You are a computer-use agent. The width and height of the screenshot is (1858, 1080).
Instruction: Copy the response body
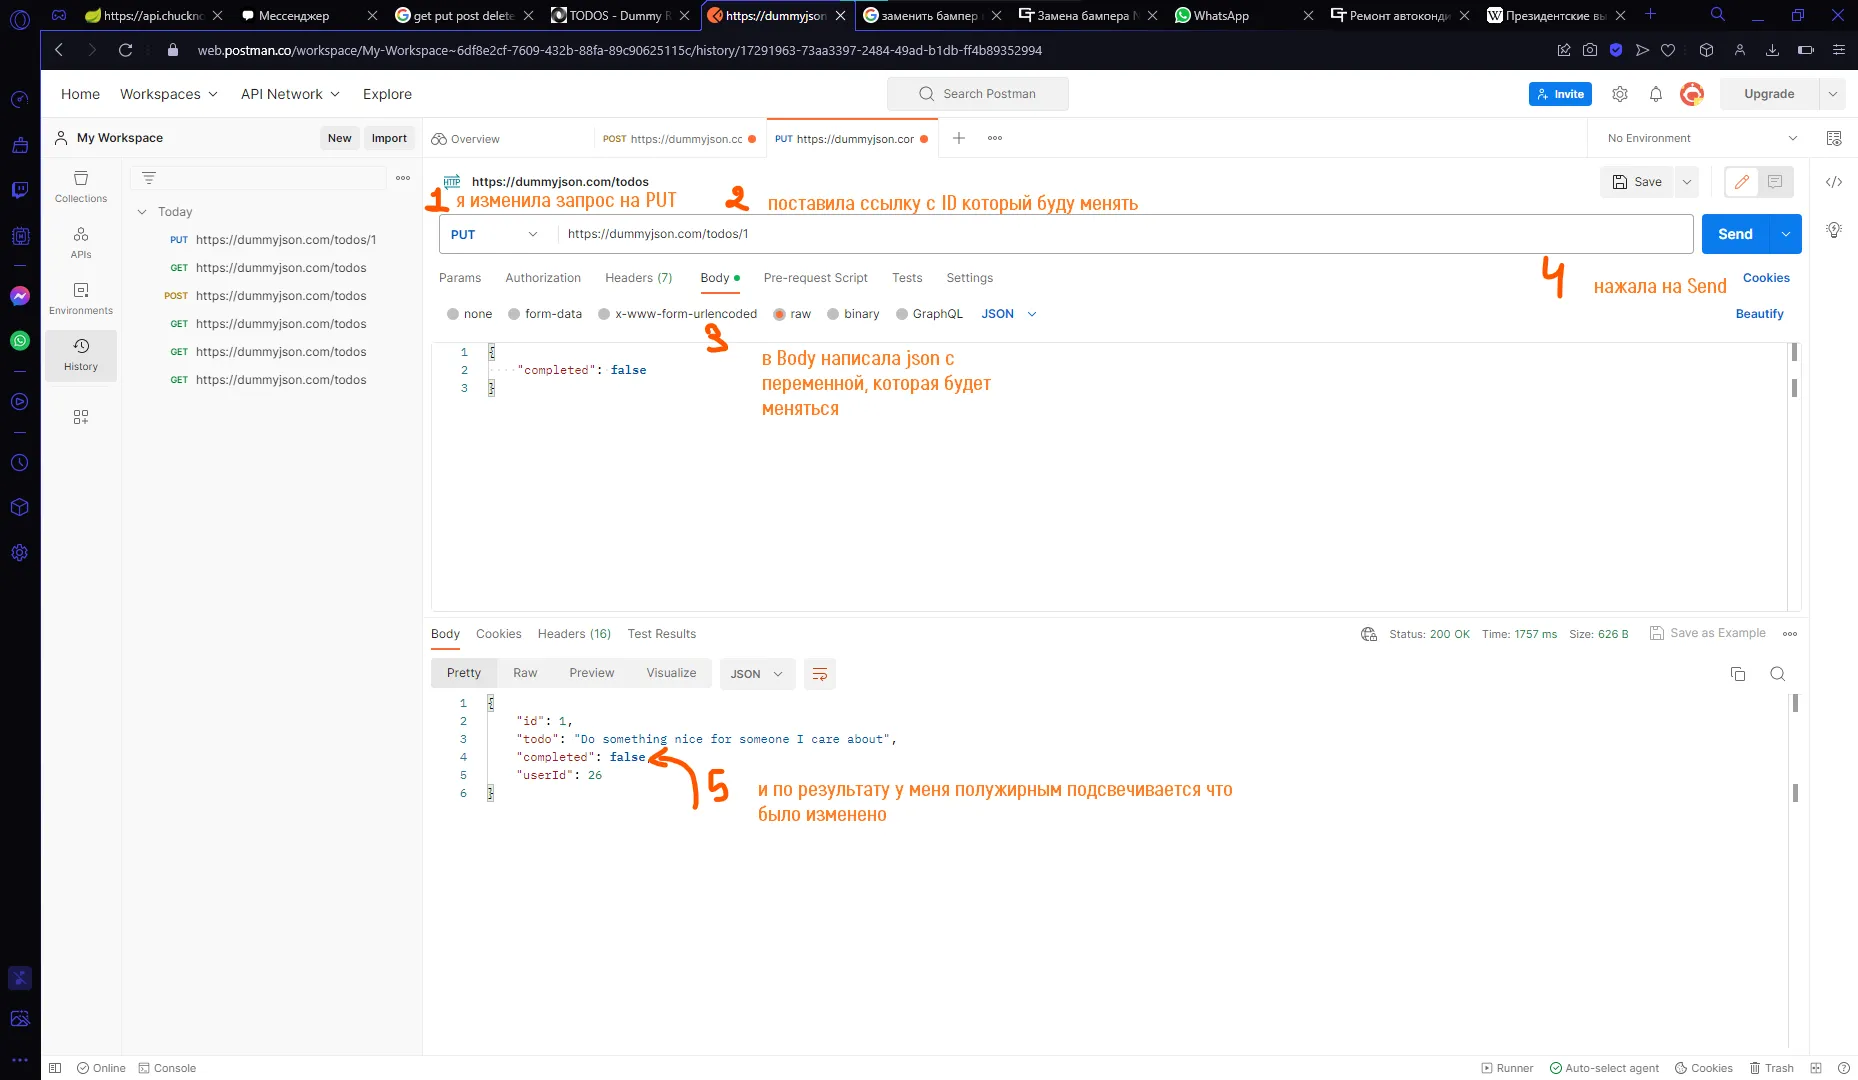click(1738, 674)
